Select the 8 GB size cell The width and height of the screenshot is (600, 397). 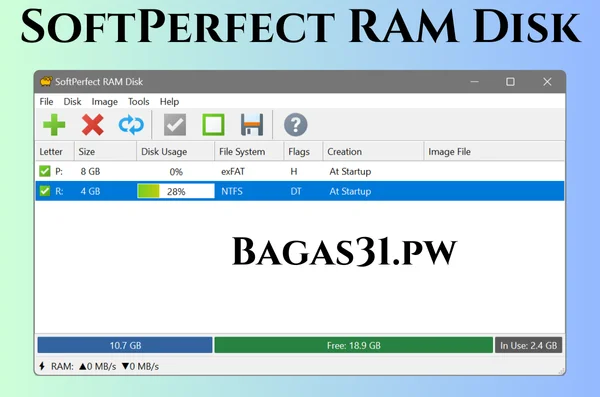[x=90, y=172]
